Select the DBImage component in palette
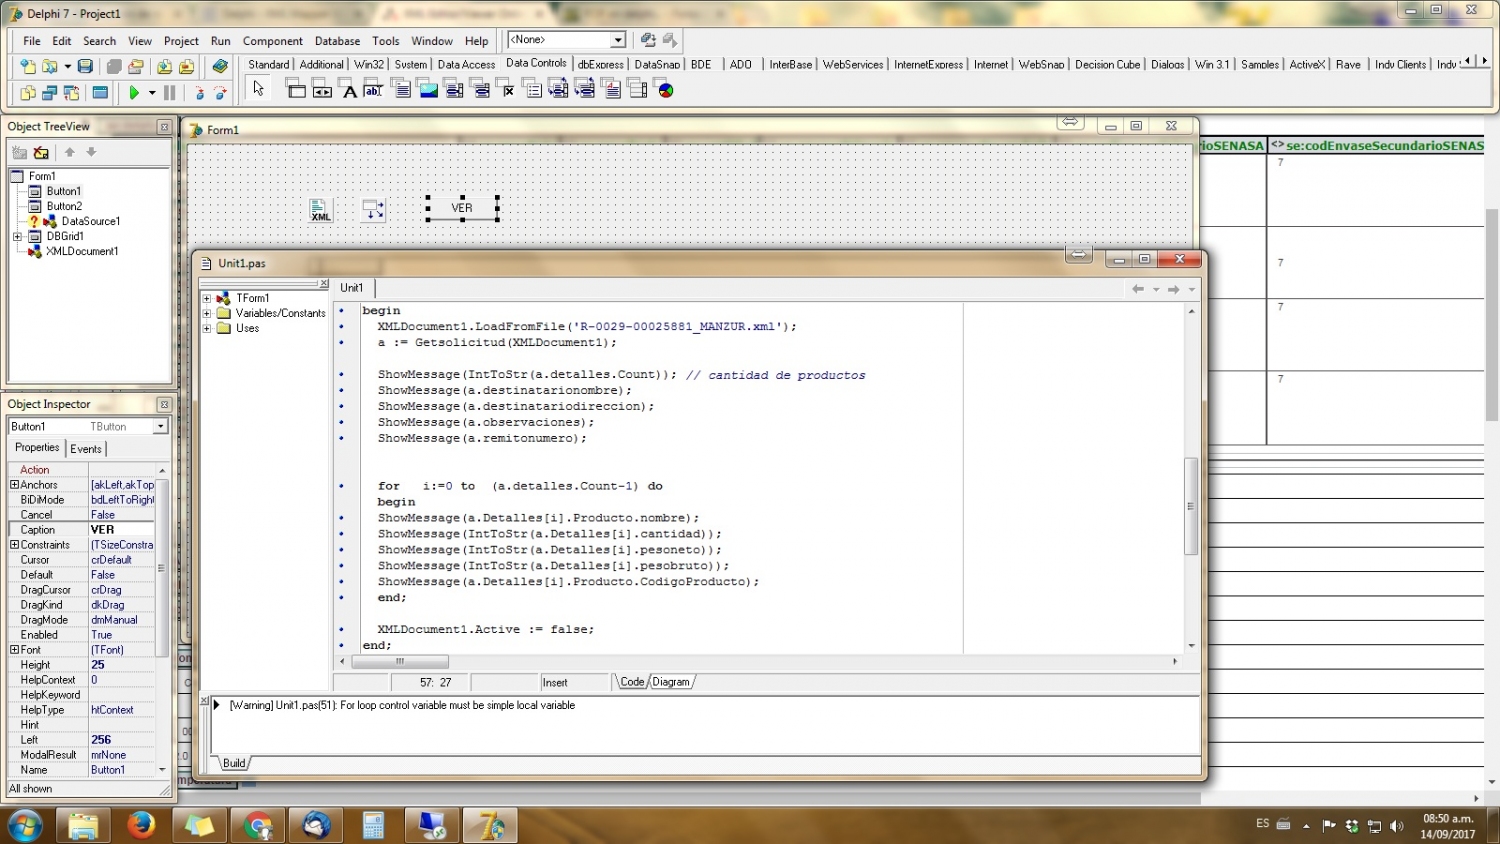Image resolution: width=1500 pixels, height=844 pixels. click(428, 90)
